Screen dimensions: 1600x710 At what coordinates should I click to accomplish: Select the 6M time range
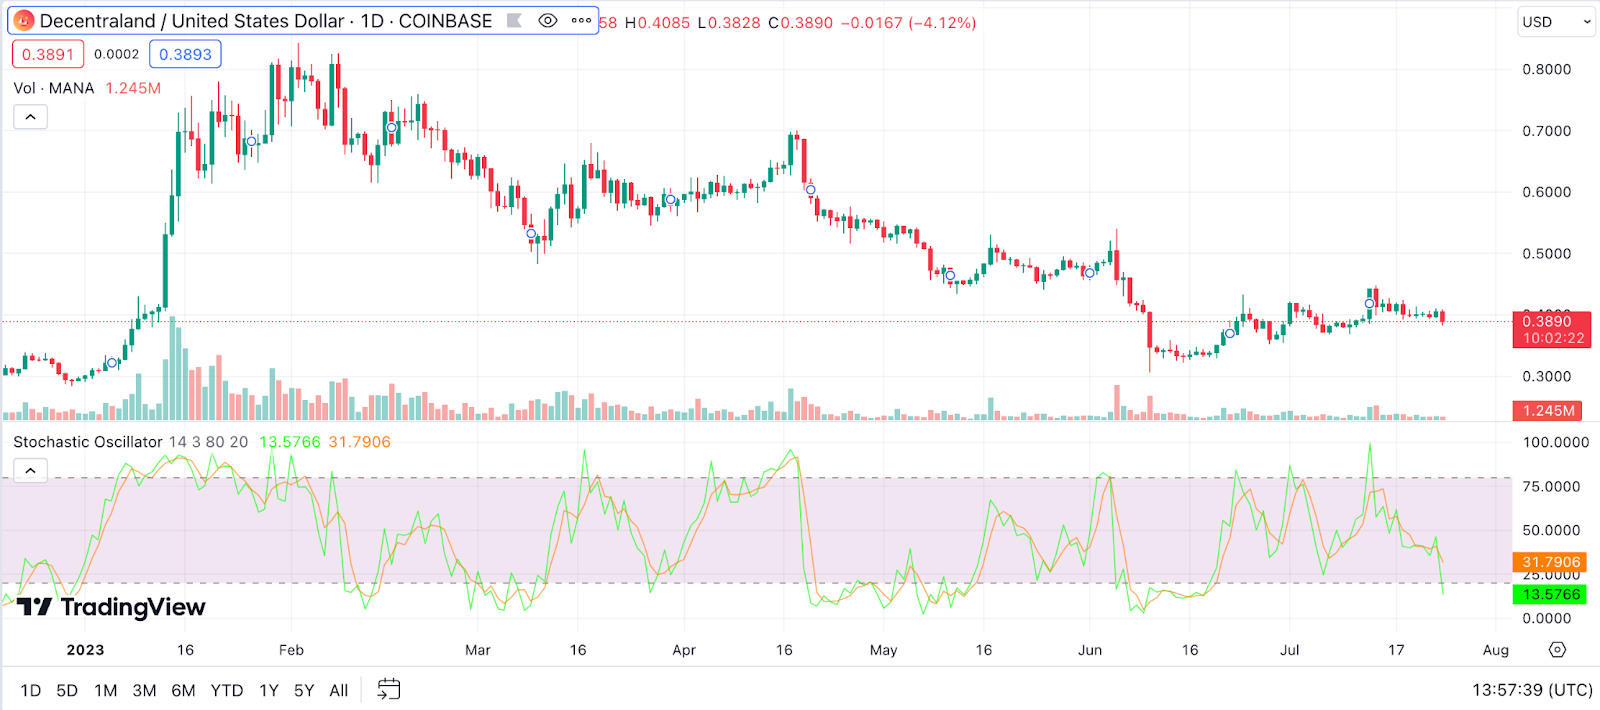[183, 690]
